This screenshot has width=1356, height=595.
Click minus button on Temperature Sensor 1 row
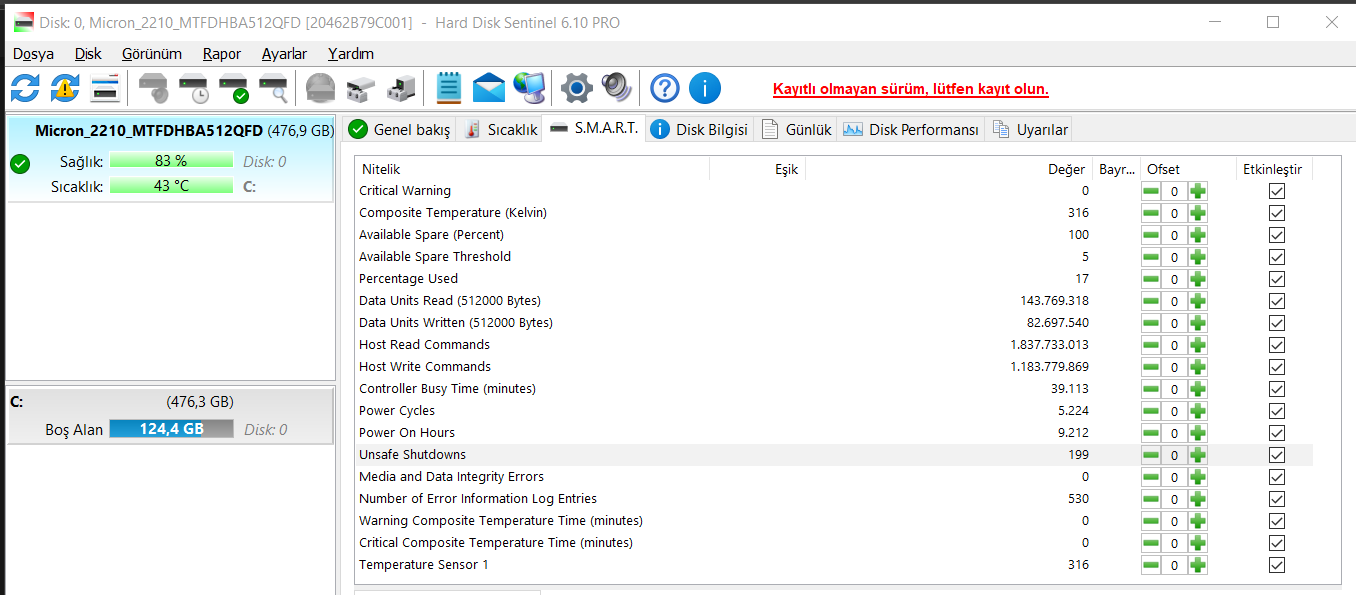point(1152,565)
